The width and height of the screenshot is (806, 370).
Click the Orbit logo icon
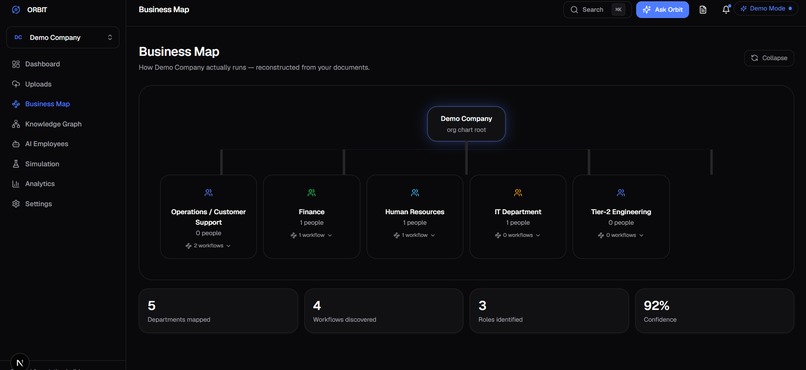pos(16,10)
